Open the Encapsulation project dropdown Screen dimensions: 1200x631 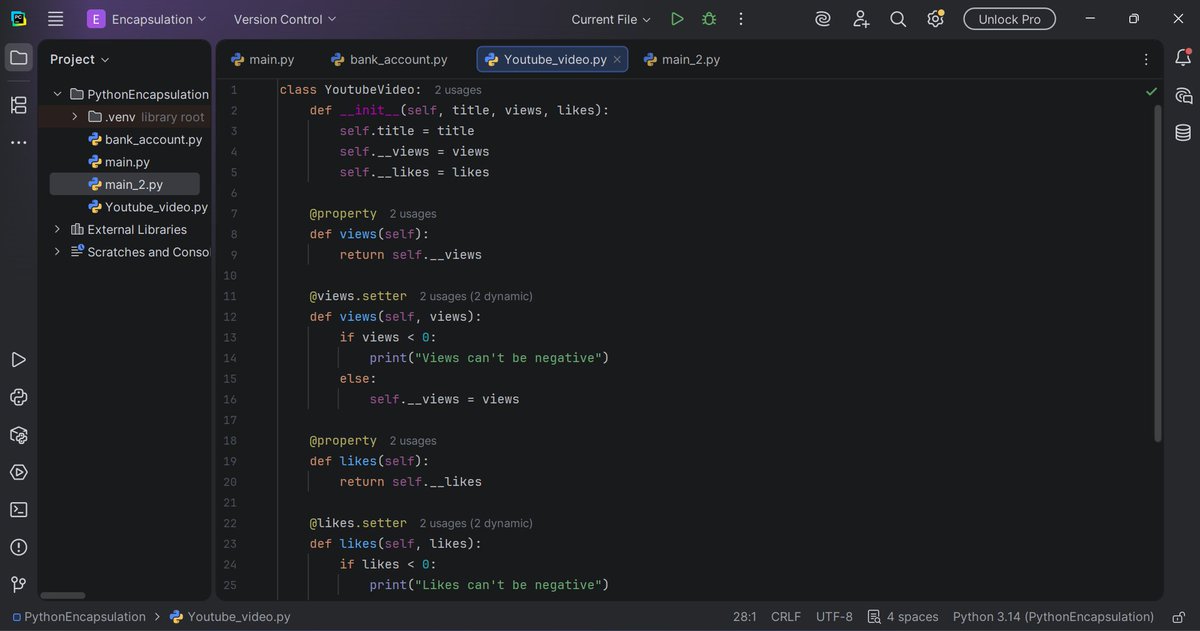tap(147, 19)
